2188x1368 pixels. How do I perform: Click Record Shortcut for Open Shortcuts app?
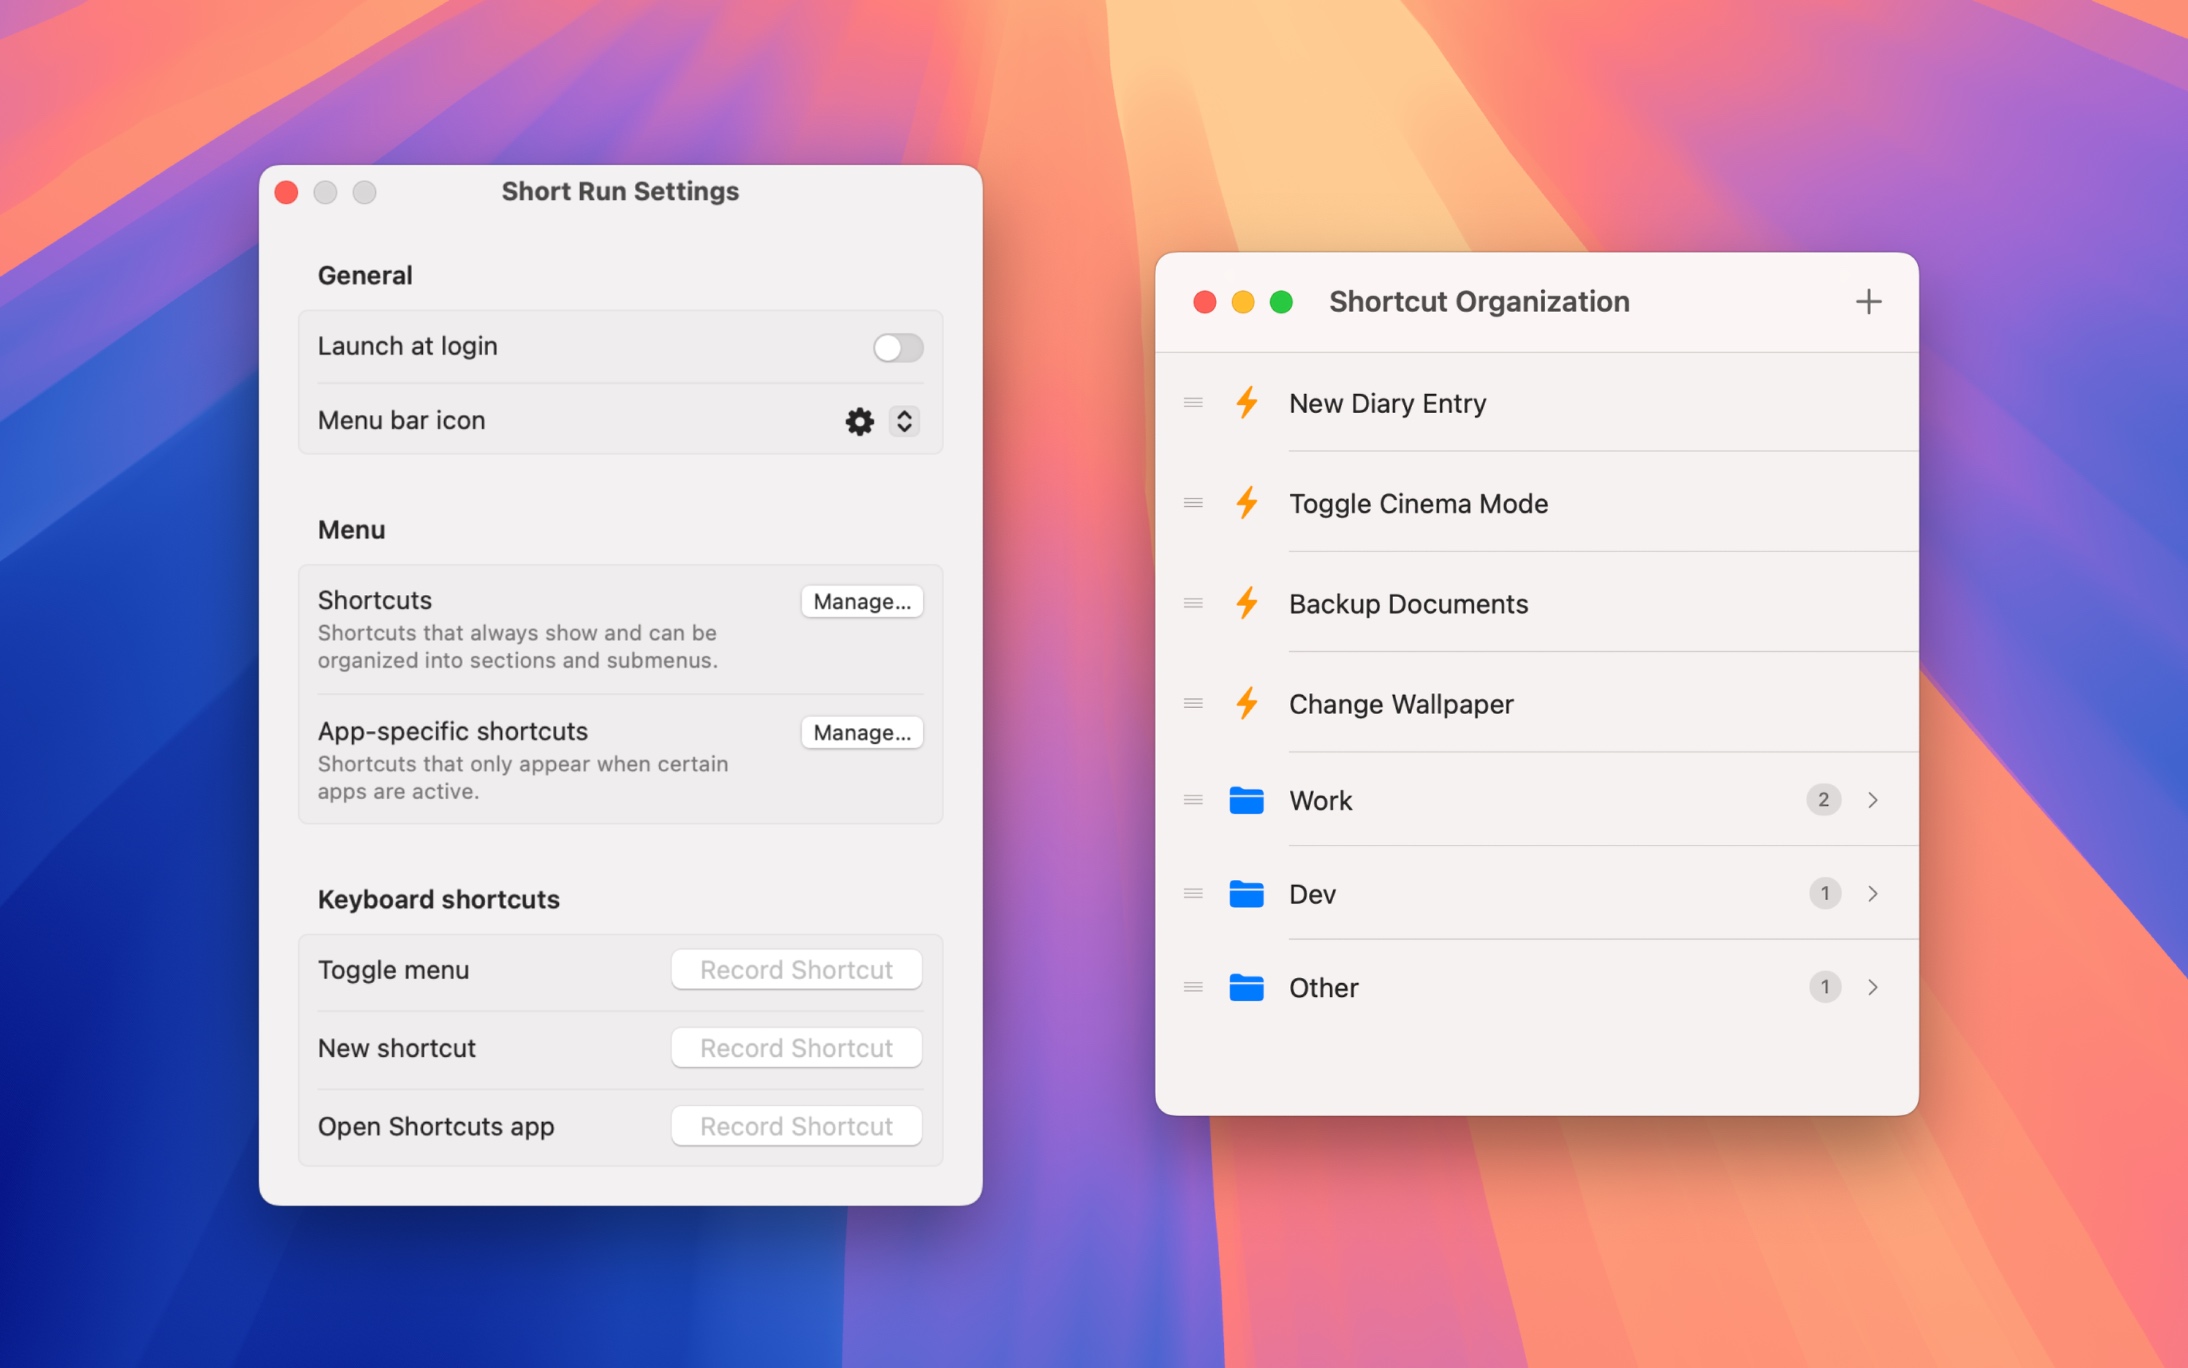(x=796, y=1126)
